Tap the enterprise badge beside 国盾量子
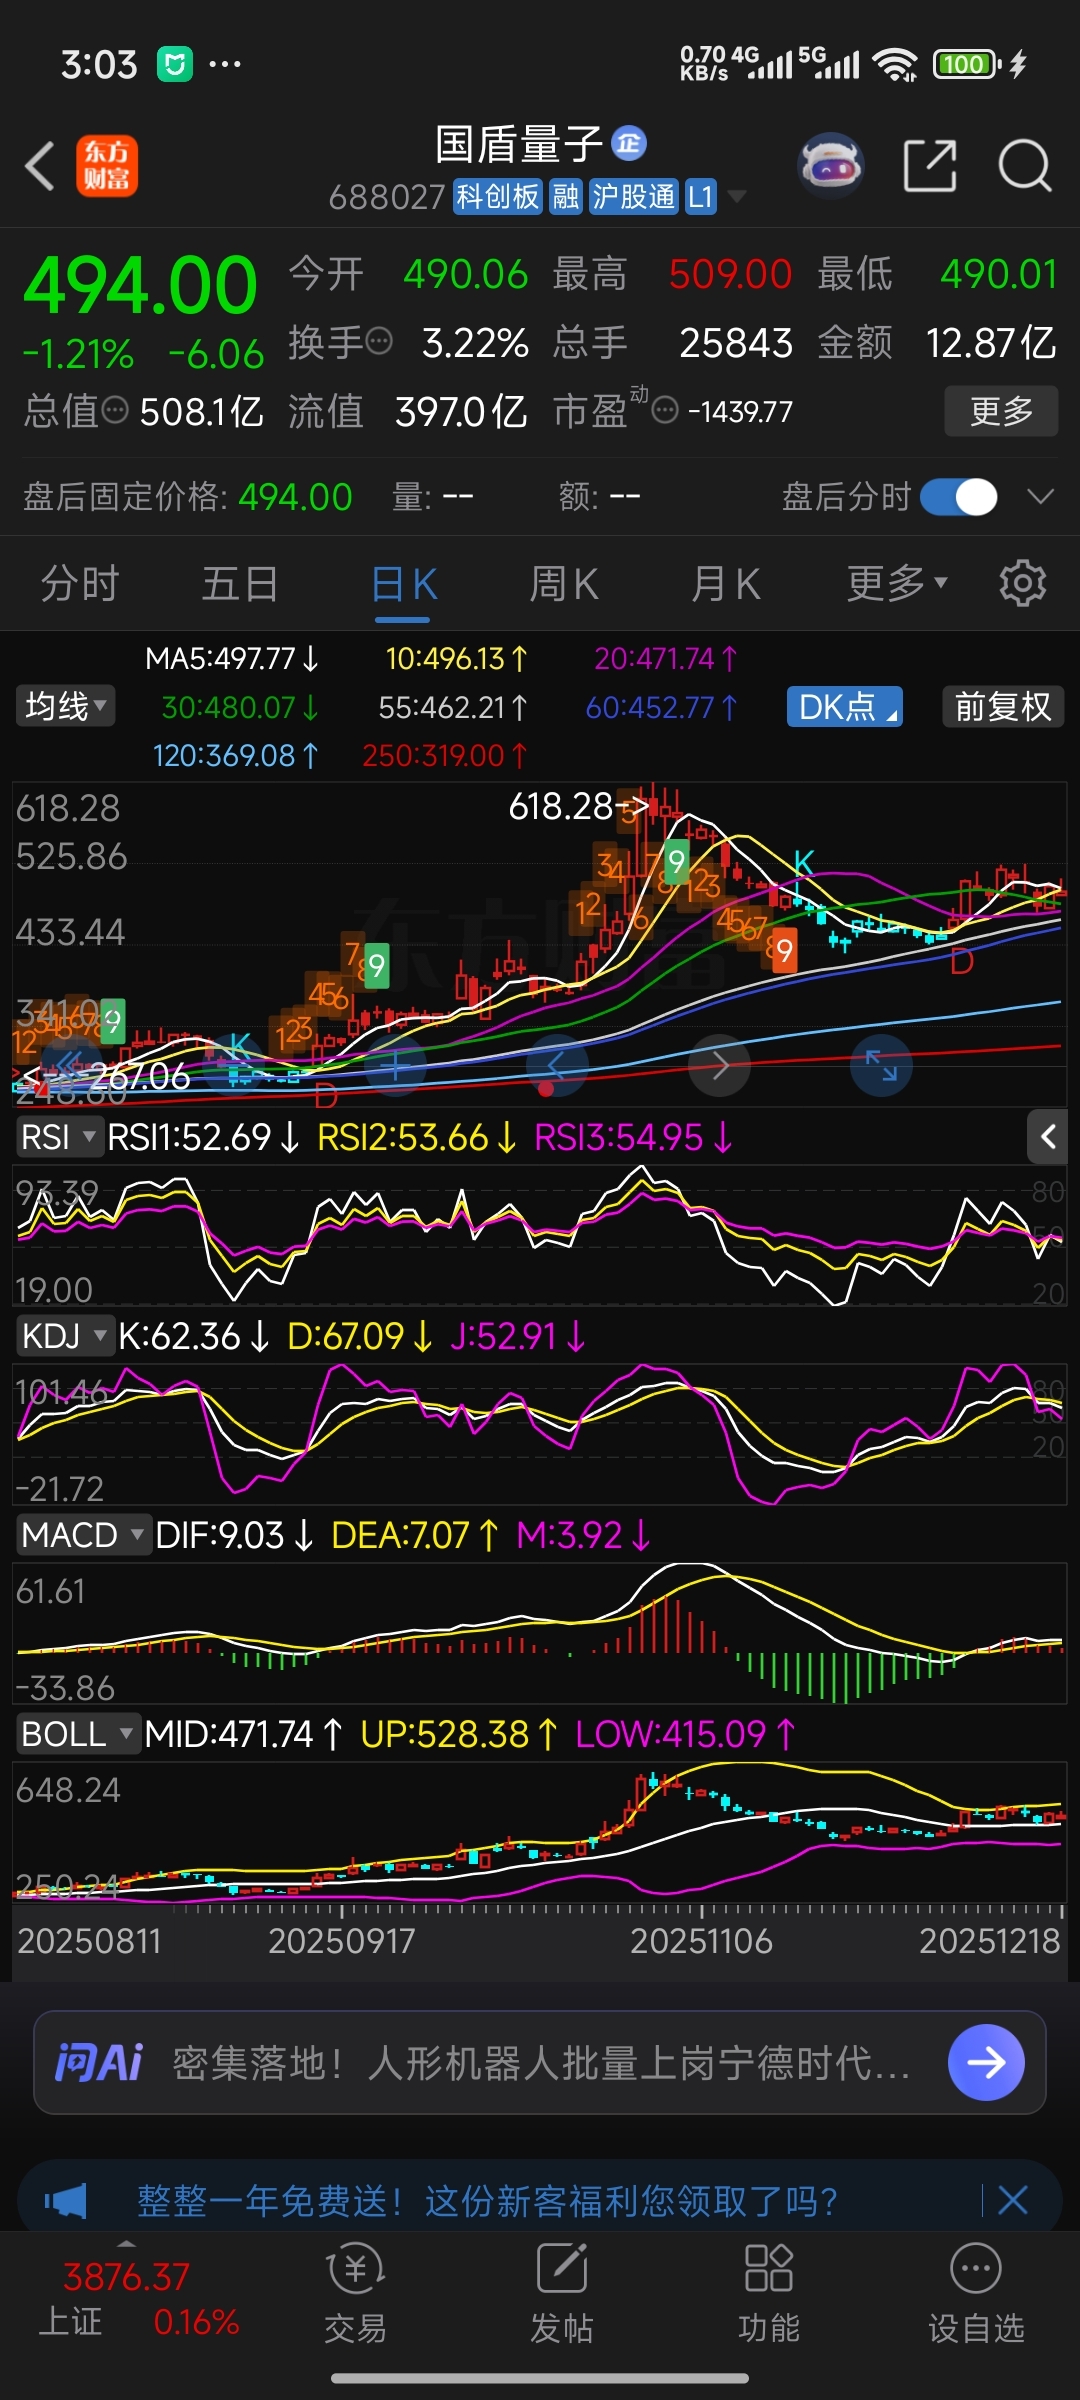The image size is (1080, 2400). (629, 143)
